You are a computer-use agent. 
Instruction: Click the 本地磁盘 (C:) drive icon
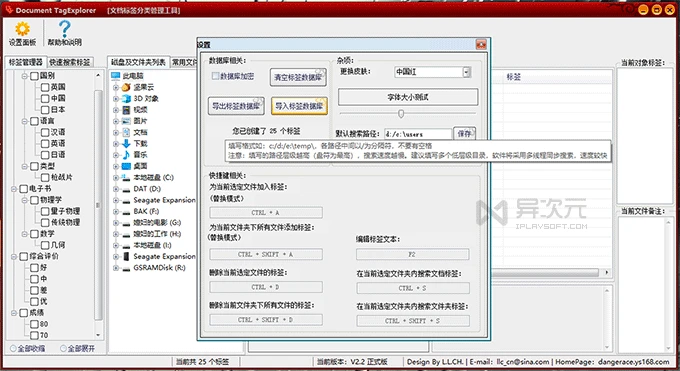126,177
